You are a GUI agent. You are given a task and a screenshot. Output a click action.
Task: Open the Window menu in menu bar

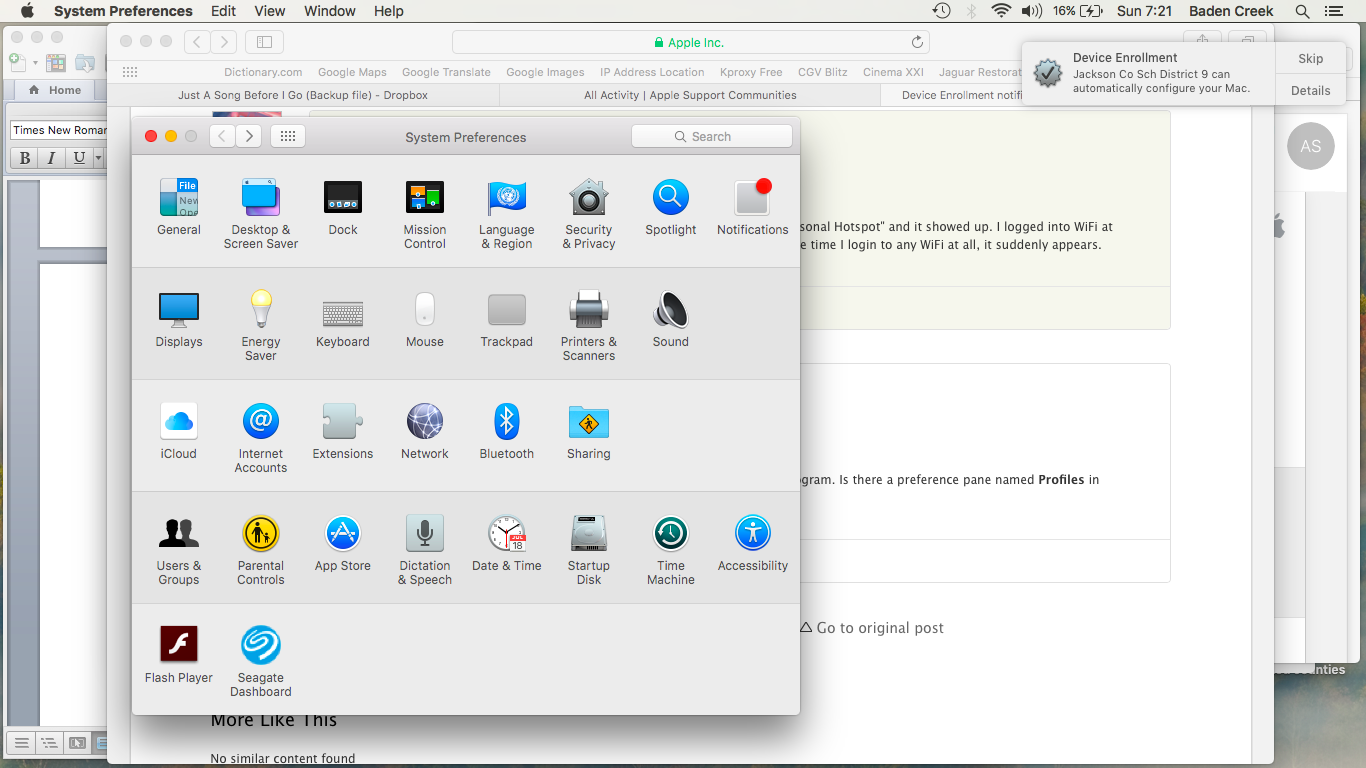tap(329, 11)
